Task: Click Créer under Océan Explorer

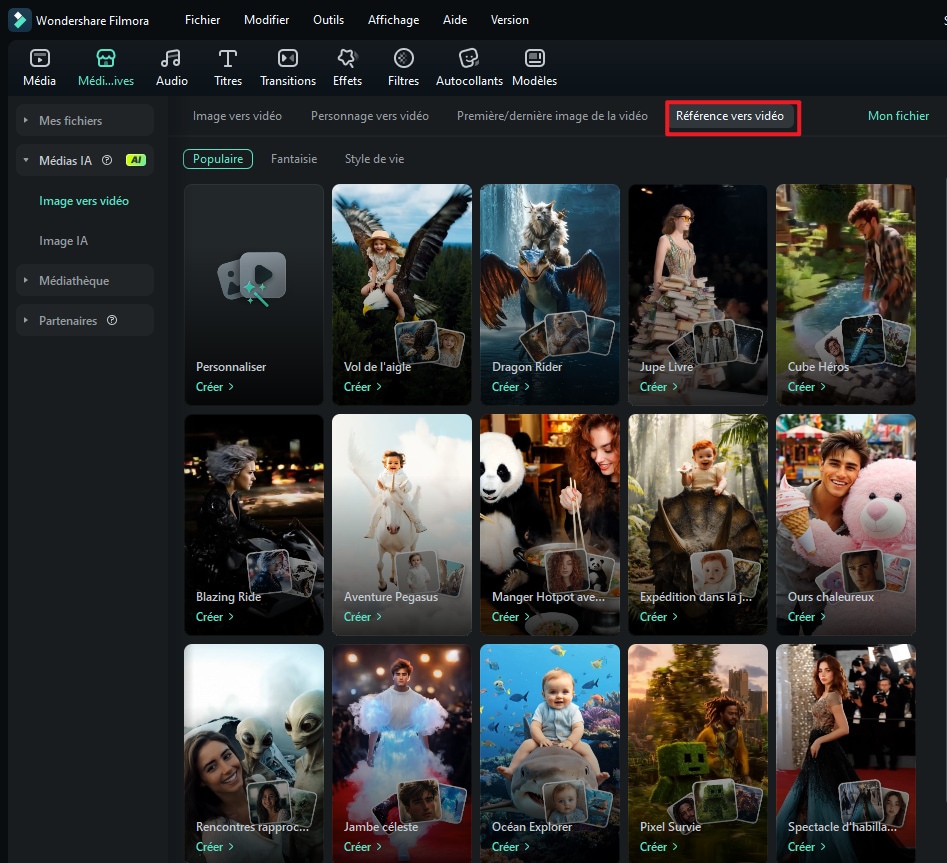Action: (x=510, y=847)
